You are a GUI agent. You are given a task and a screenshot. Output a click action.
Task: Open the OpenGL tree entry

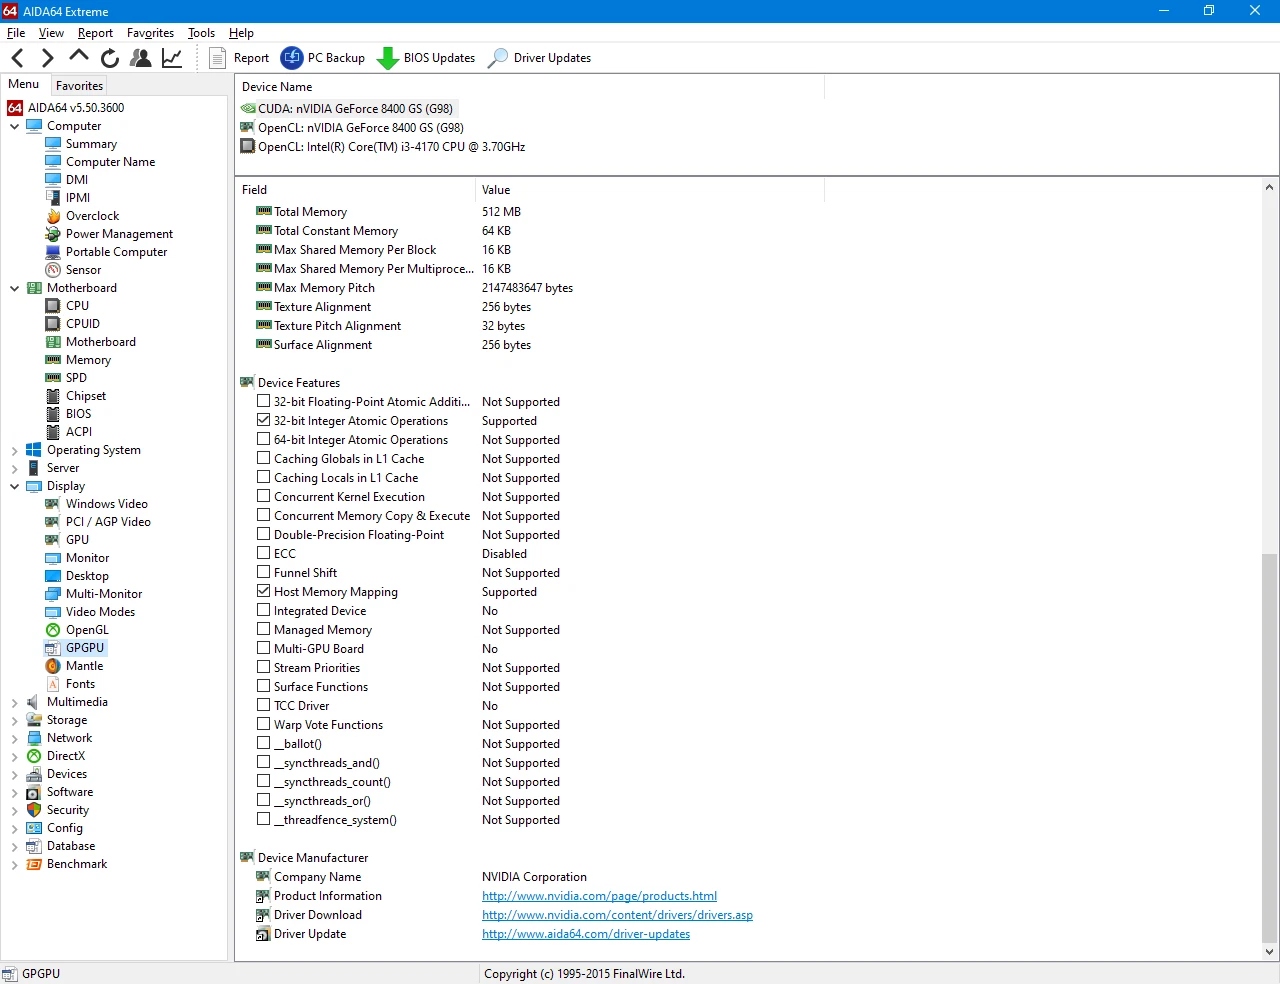click(x=87, y=630)
